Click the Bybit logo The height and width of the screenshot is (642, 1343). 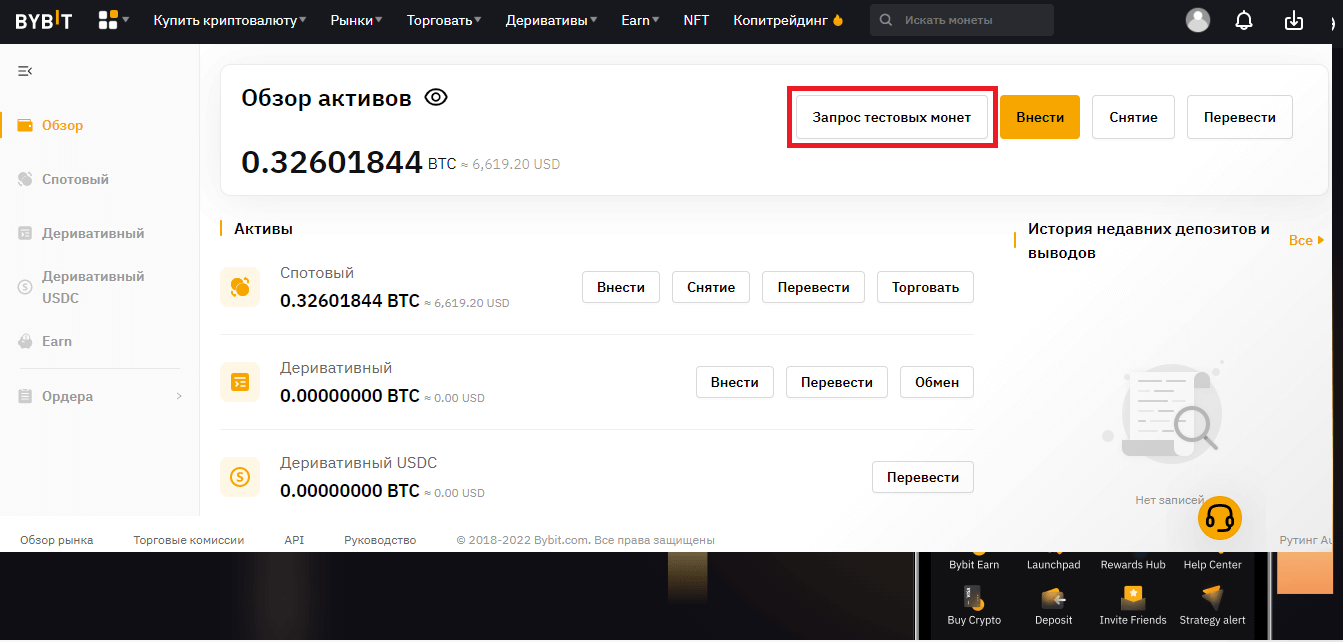click(x=43, y=20)
